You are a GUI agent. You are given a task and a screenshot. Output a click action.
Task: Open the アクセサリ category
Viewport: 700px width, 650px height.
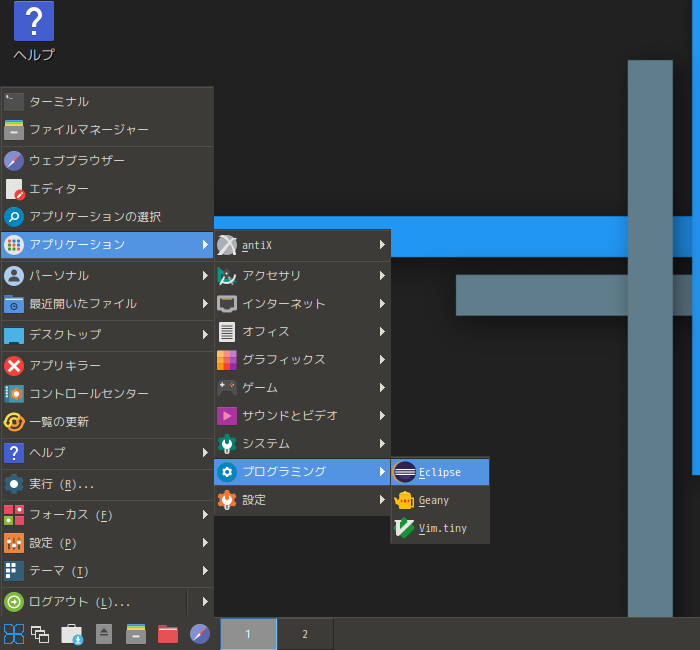click(302, 276)
